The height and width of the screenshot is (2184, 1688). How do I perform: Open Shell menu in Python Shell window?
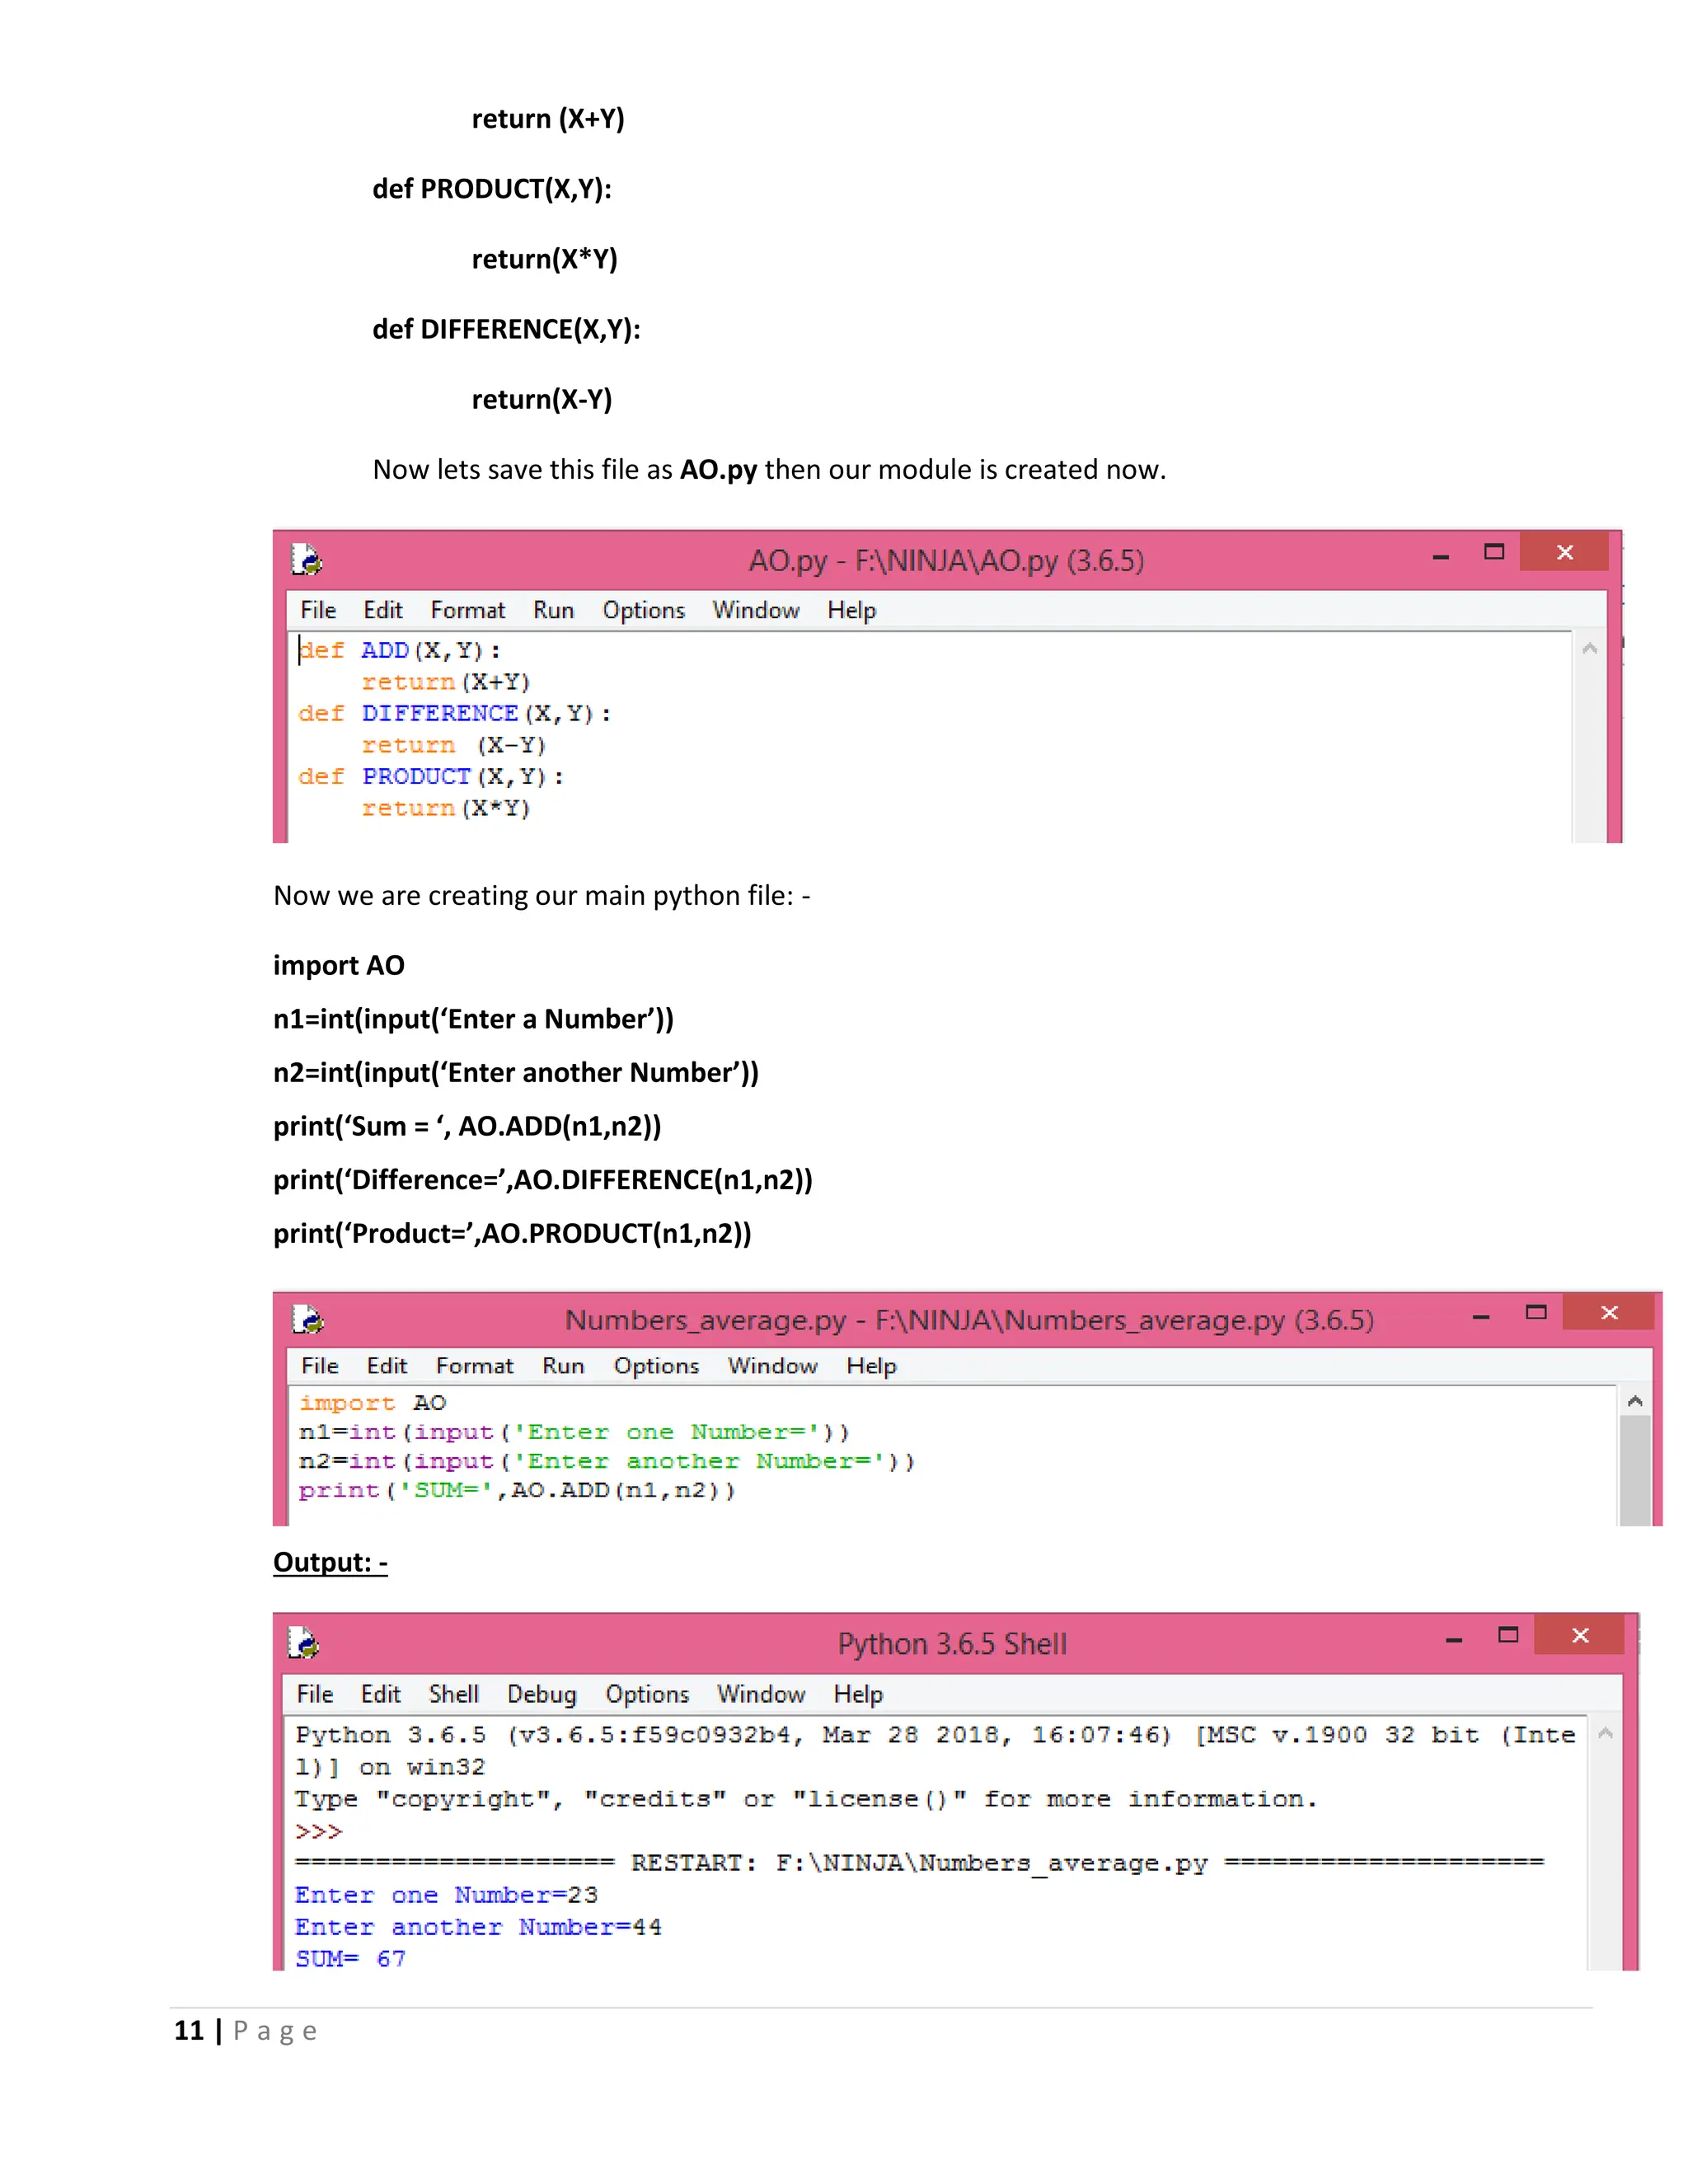[454, 1694]
